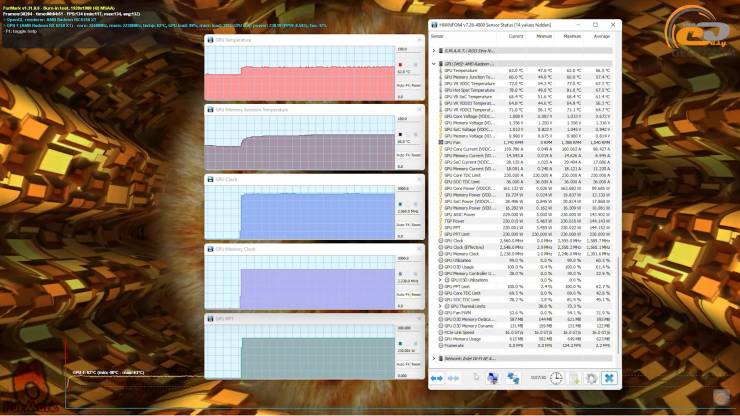Click the network connection icon in HWiNFO toolbar
Viewport: 740px width, 416px height.
(513, 378)
